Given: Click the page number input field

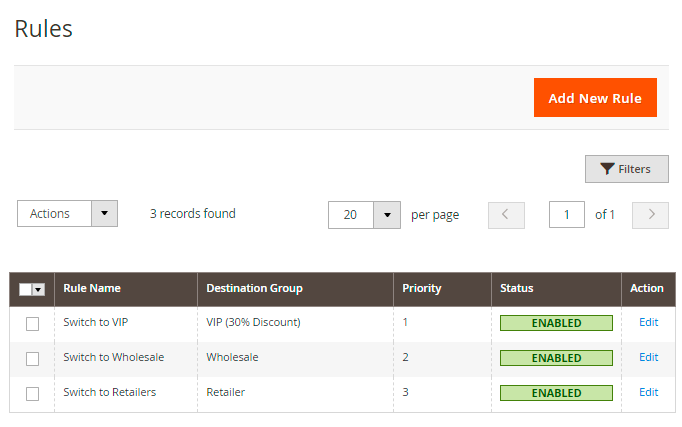Looking at the screenshot, I should 567,214.
